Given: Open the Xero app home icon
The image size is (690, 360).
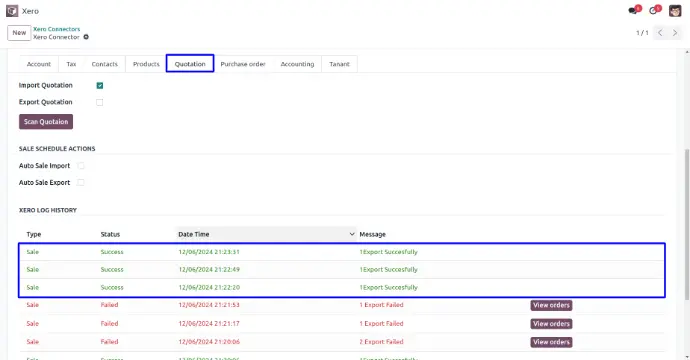Looking at the screenshot, I should pos(12,11).
